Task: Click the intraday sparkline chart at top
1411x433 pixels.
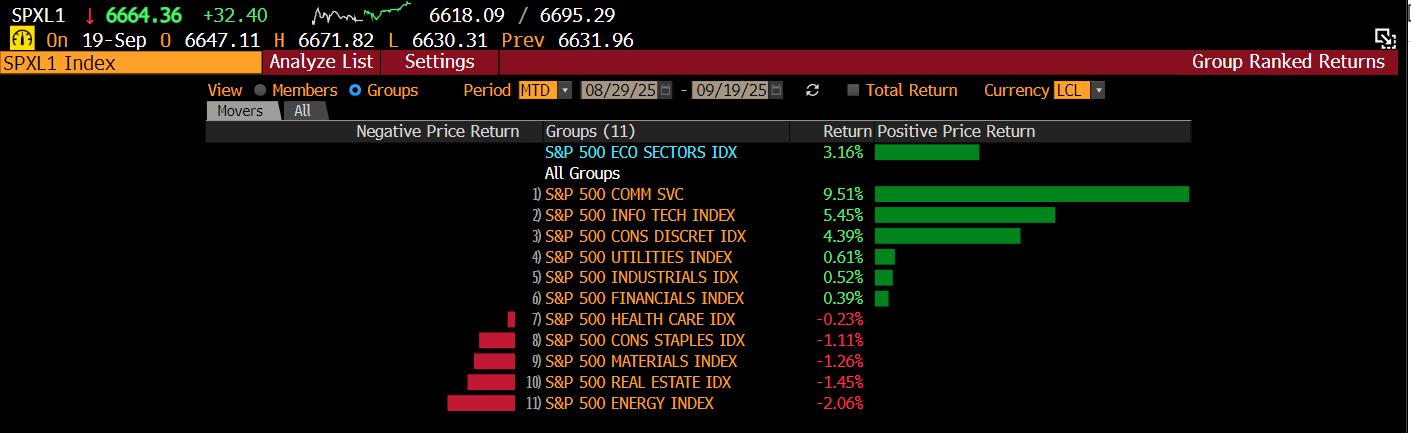Action: click(x=362, y=14)
